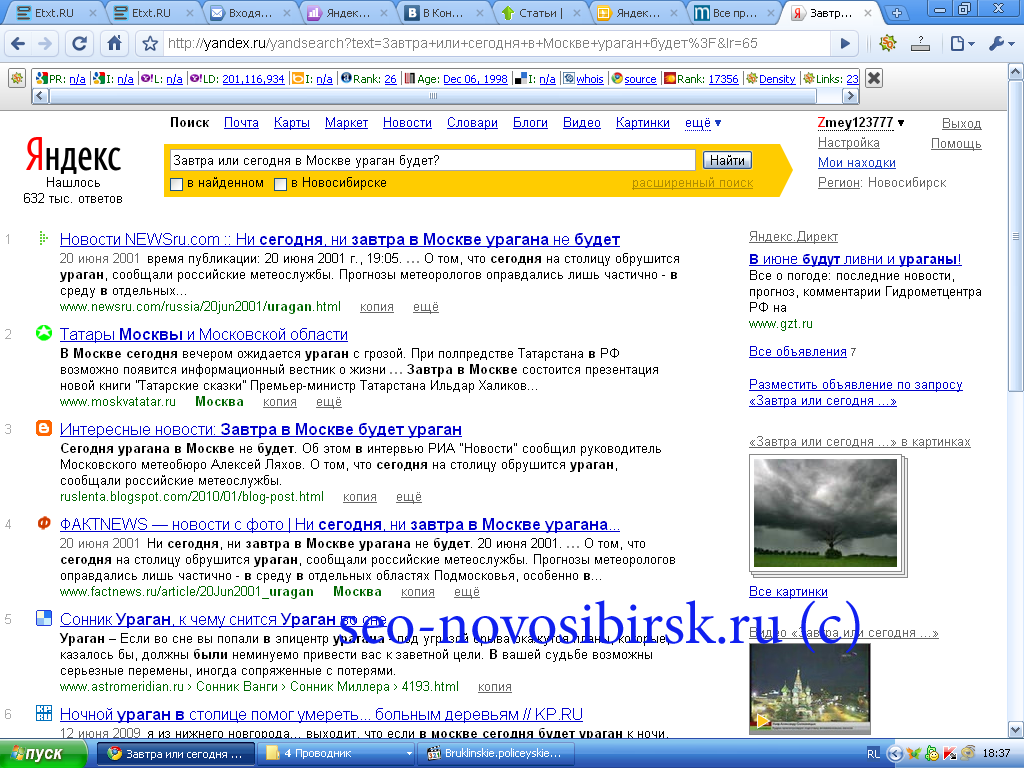Click the Go arrow in the address bar
This screenshot has height=768, width=1024.
pos(844,44)
